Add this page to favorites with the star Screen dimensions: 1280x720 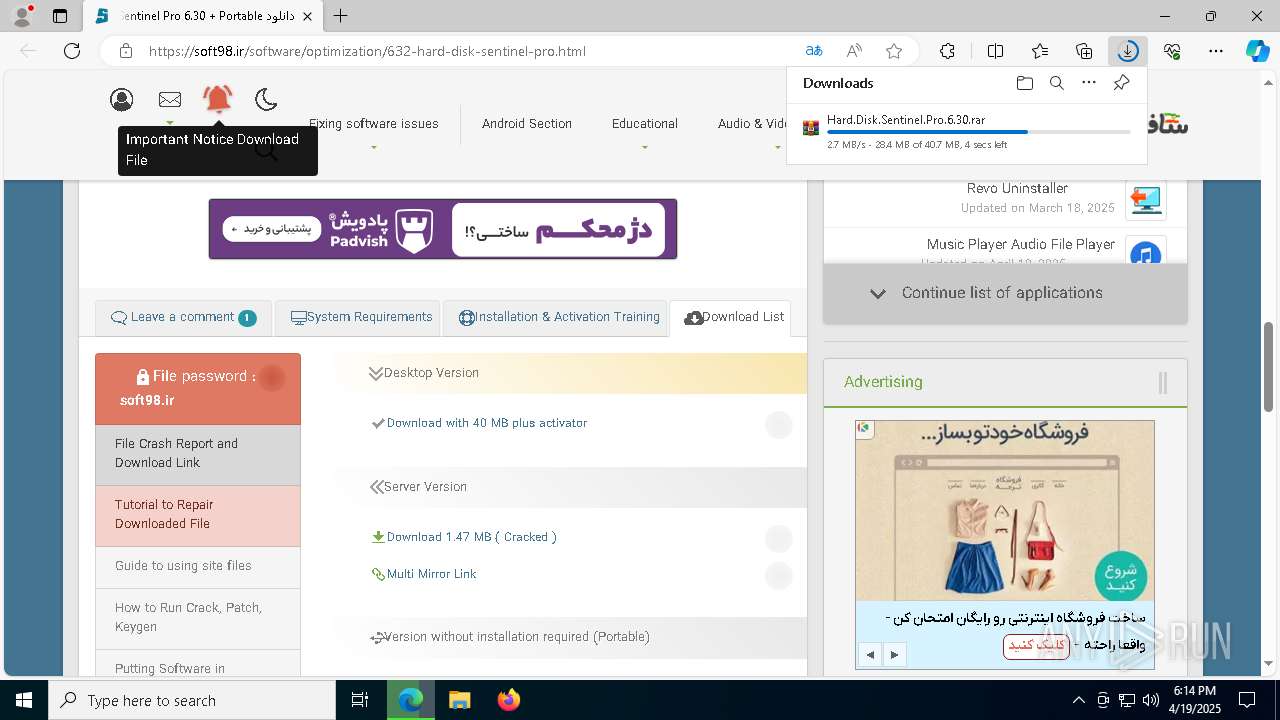(894, 51)
